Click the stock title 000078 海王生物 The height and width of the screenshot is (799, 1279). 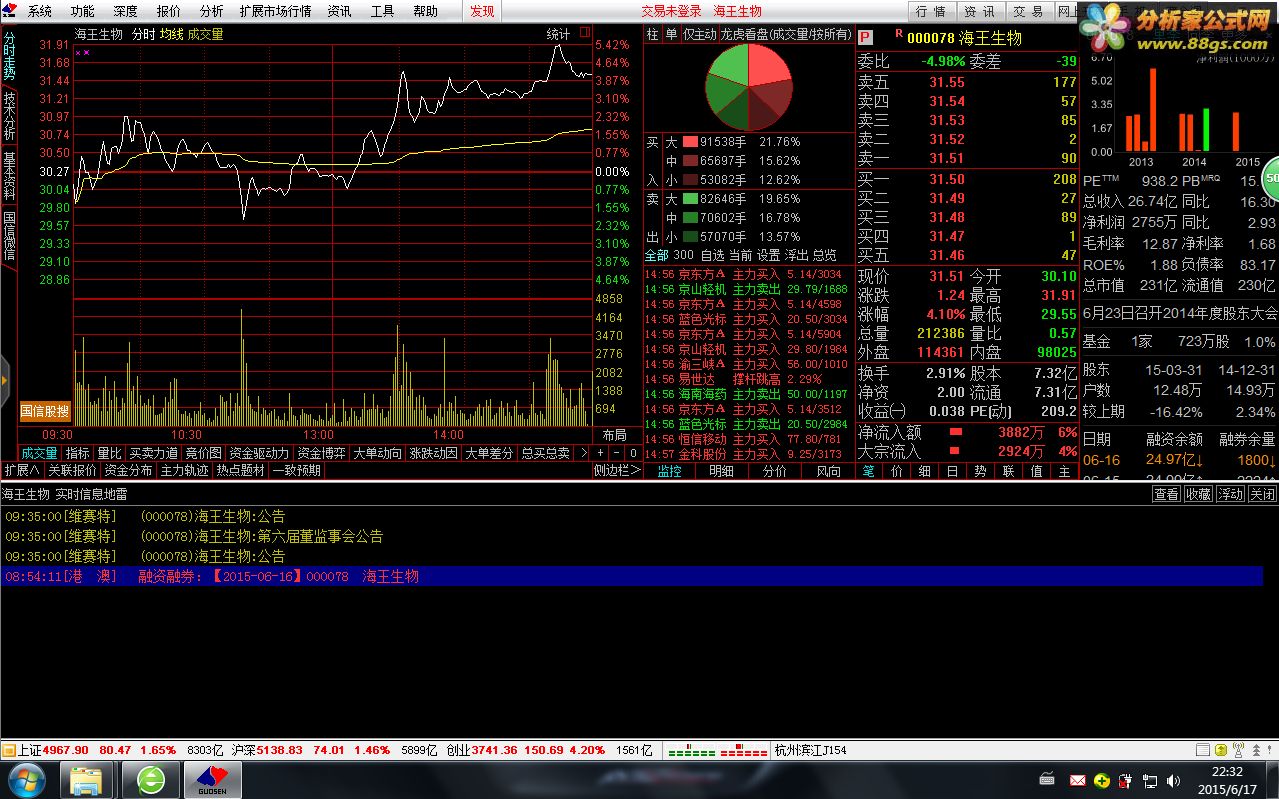coord(964,38)
